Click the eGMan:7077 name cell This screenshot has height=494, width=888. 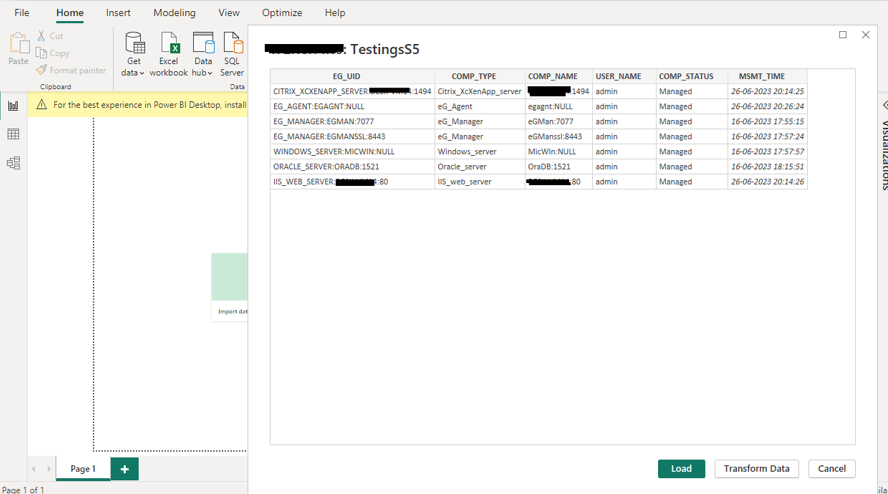click(x=558, y=121)
